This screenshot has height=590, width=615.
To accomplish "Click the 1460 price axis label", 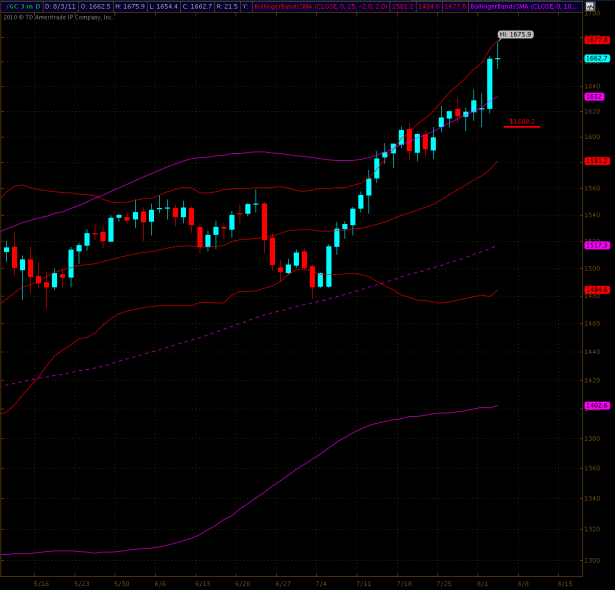I will (592, 324).
